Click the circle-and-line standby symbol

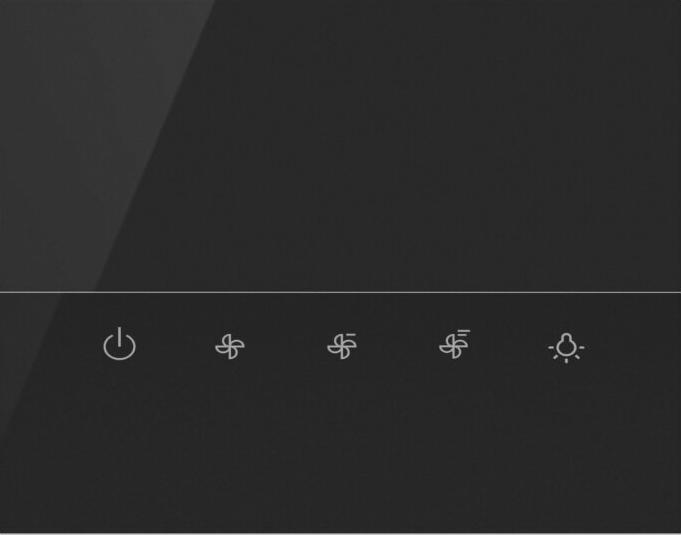119,344
